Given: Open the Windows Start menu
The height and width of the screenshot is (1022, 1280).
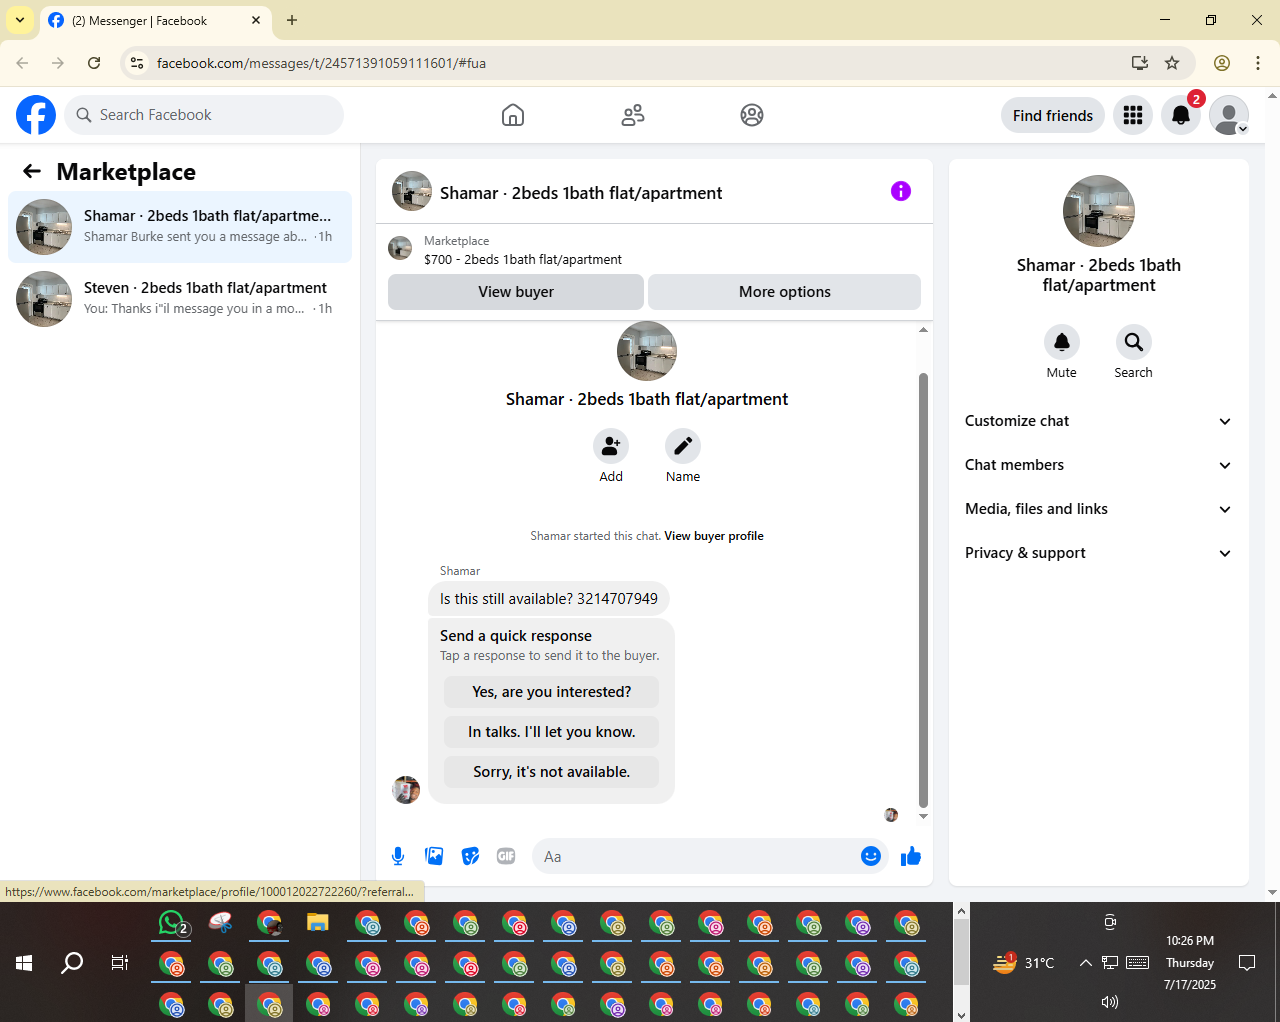Looking at the screenshot, I should [24, 963].
